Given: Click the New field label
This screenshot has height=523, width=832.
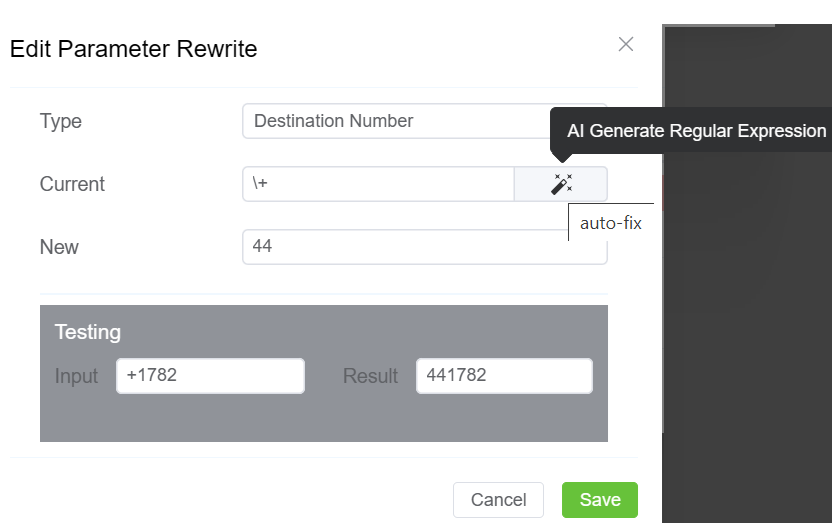Looking at the screenshot, I should 59,247.
